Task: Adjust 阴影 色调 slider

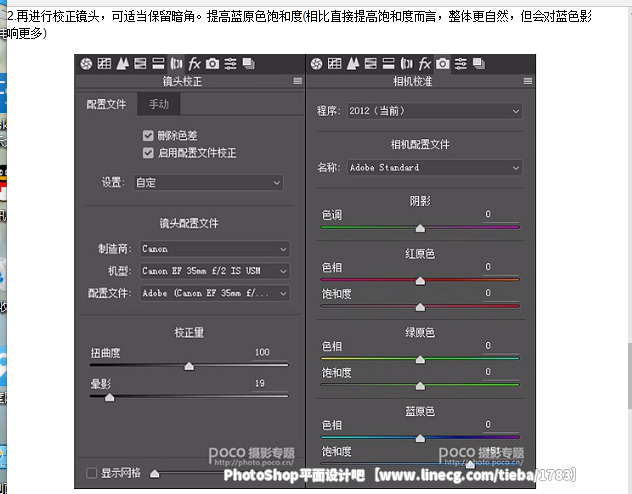Action: click(420, 228)
